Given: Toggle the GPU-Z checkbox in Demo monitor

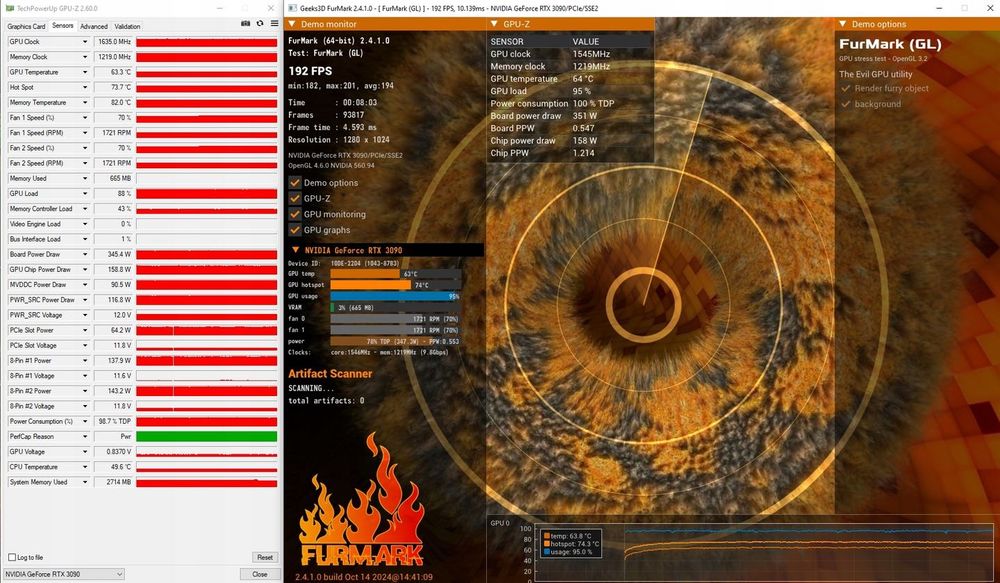Looking at the screenshot, I should tap(295, 198).
